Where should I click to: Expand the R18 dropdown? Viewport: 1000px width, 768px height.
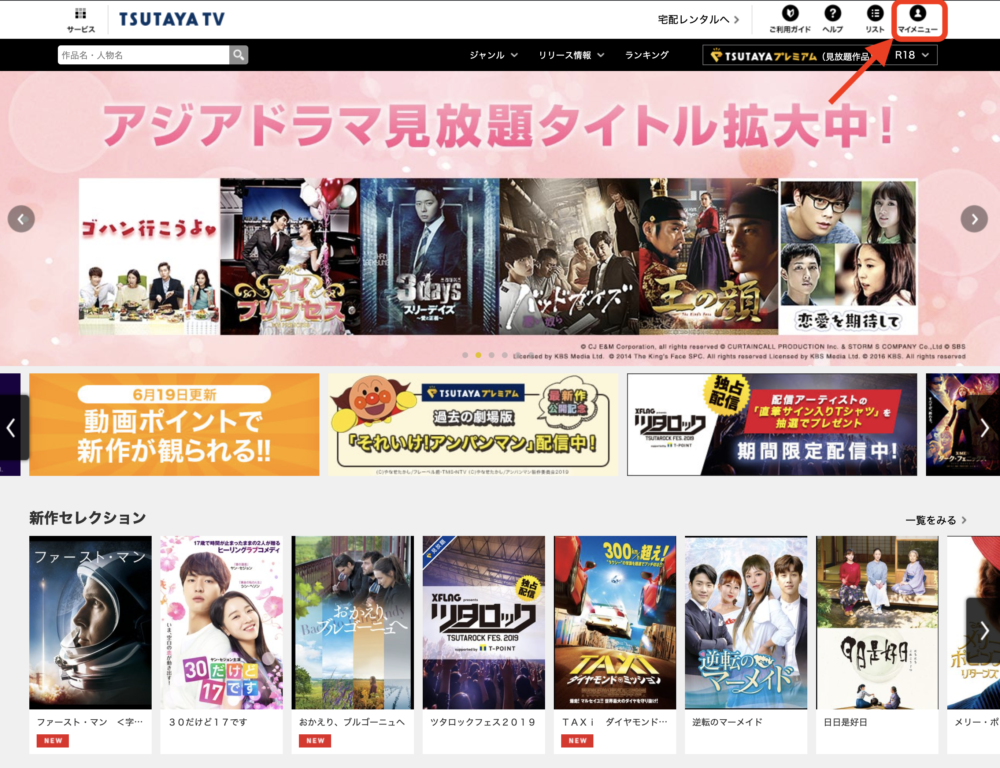pos(915,55)
